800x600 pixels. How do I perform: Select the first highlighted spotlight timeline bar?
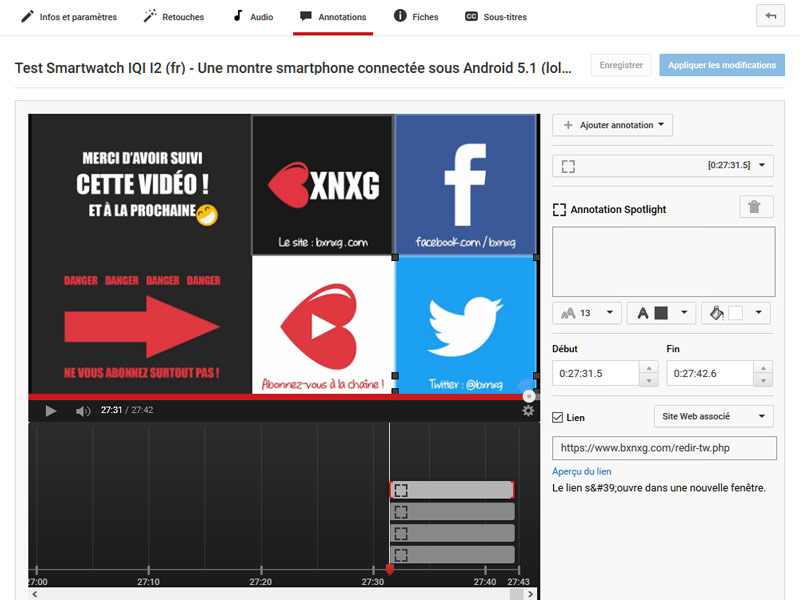click(x=452, y=490)
